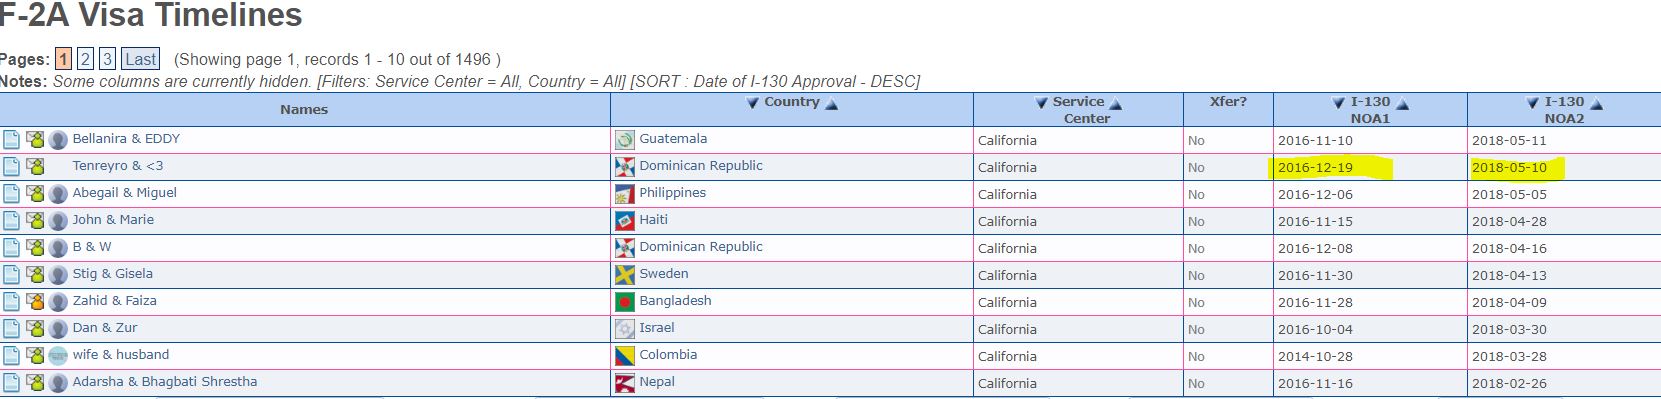Open timeline document icon for Bellanira & EDDY
Viewport: 1661px width, 399px height.
click(x=11, y=140)
